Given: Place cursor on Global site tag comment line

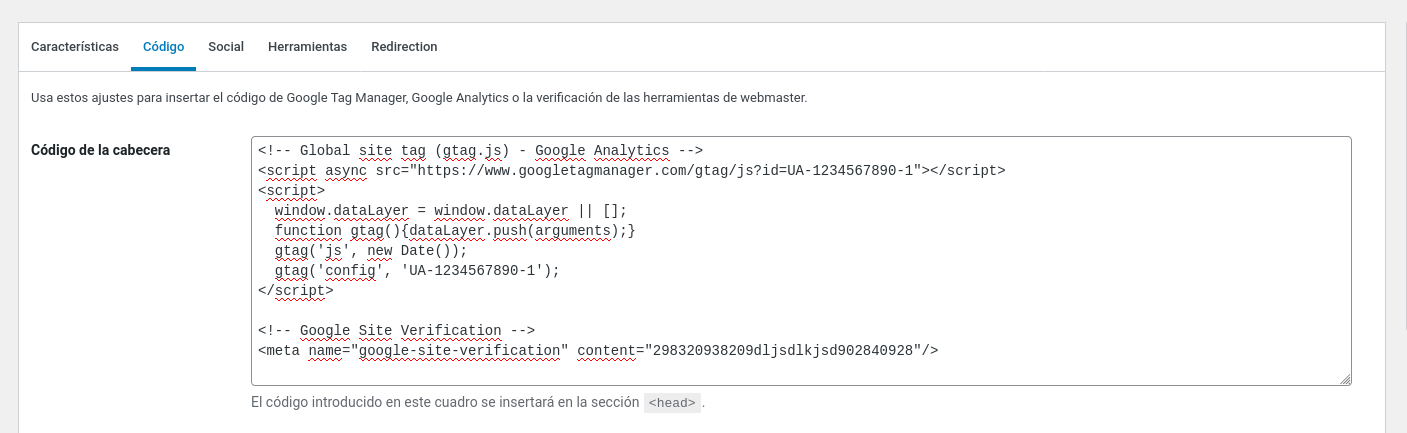Looking at the screenshot, I should [481, 151].
